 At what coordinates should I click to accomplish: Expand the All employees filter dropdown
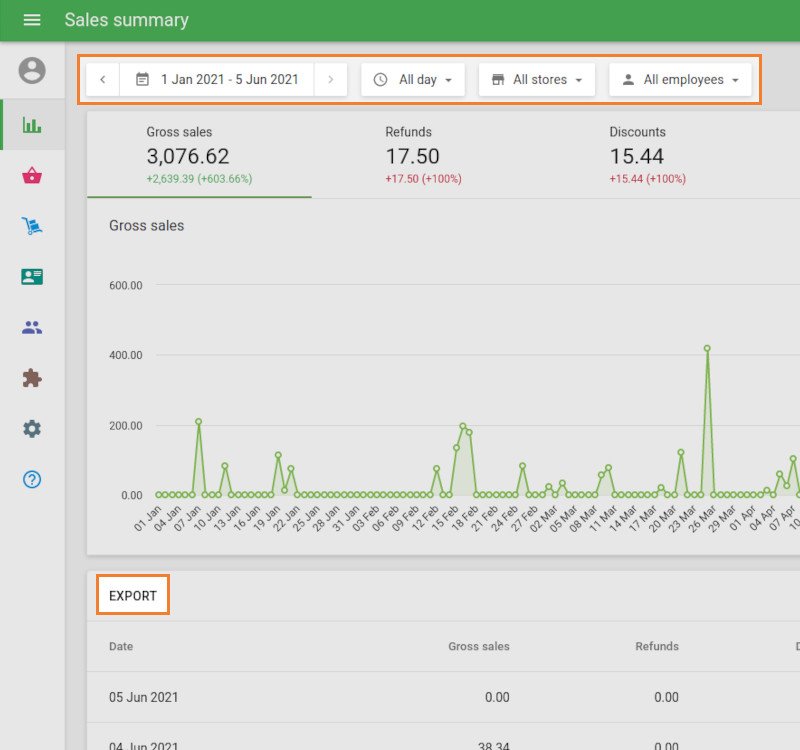tap(680, 80)
